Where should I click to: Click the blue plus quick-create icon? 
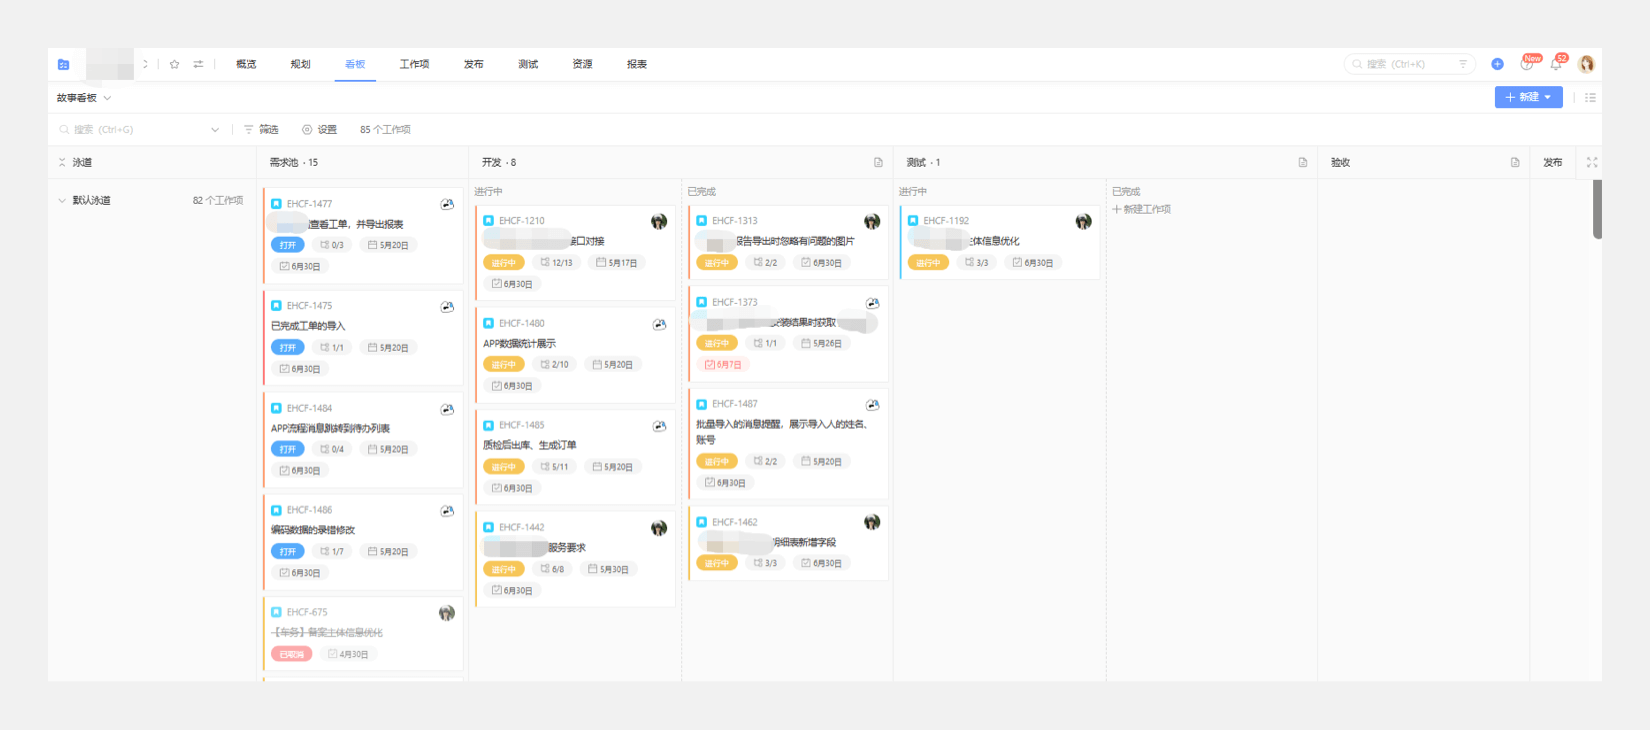(1497, 64)
